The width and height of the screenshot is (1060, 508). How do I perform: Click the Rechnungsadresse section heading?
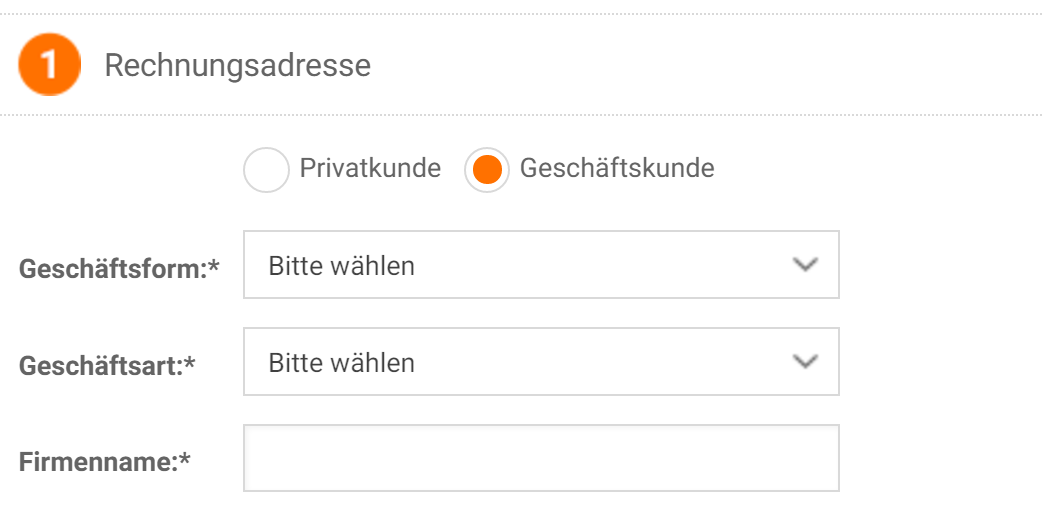tap(237, 66)
